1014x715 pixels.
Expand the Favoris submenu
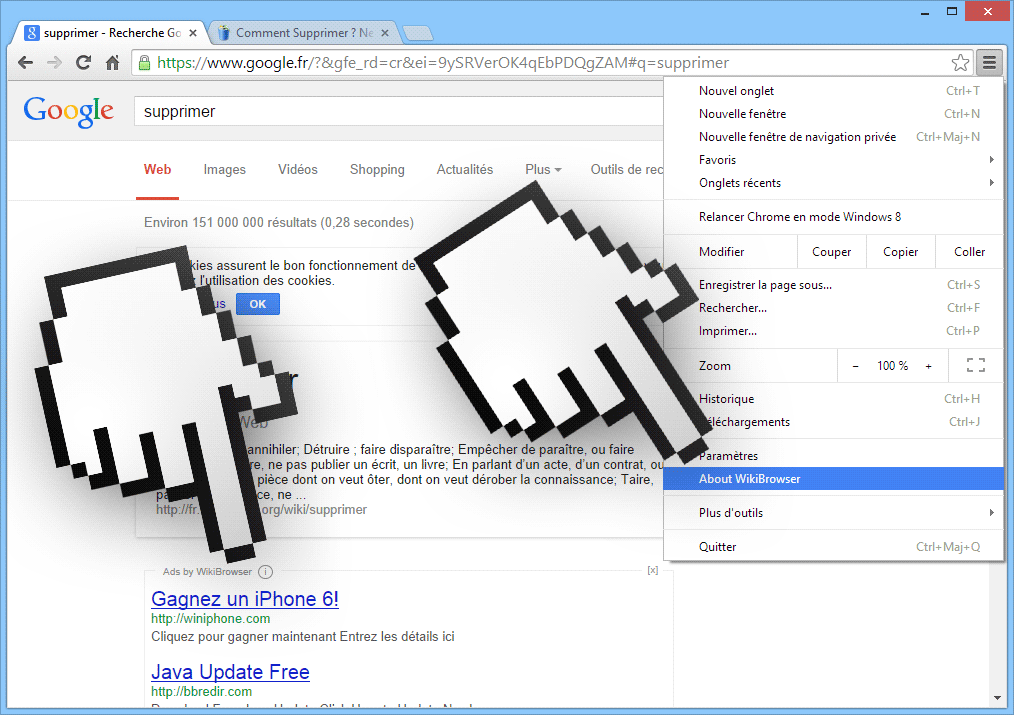click(833, 160)
